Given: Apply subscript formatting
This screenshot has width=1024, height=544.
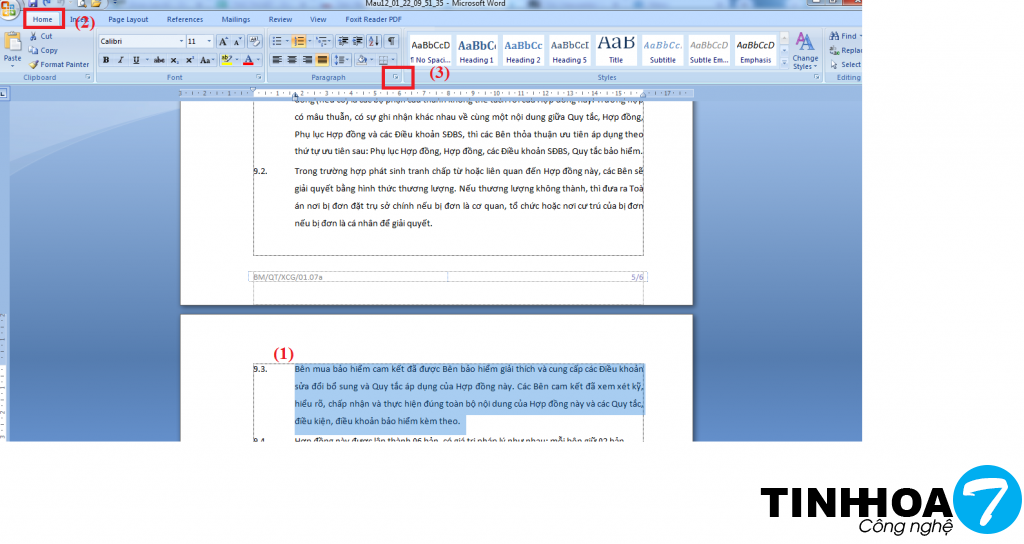Looking at the screenshot, I should click(x=175, y=60).
